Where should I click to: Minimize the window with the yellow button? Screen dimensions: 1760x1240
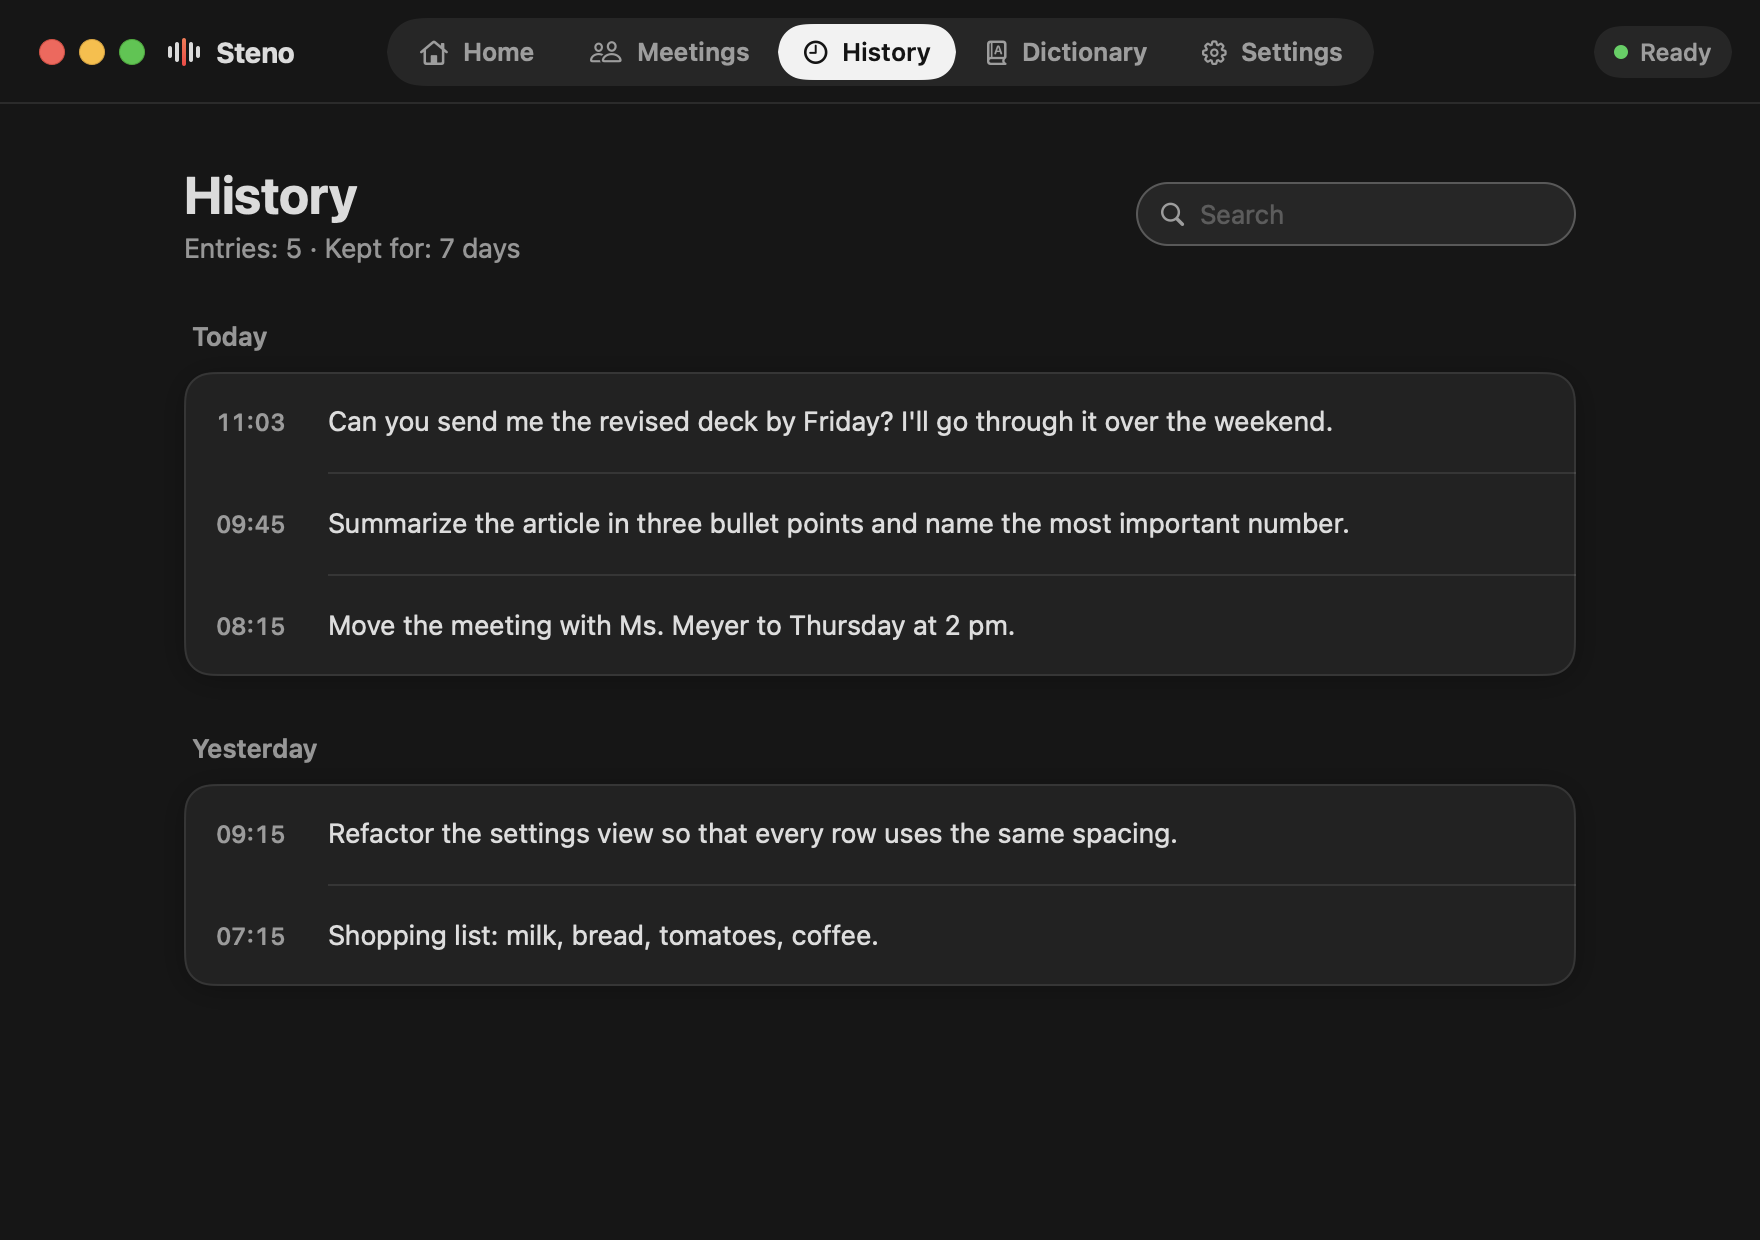pos(92,52)
